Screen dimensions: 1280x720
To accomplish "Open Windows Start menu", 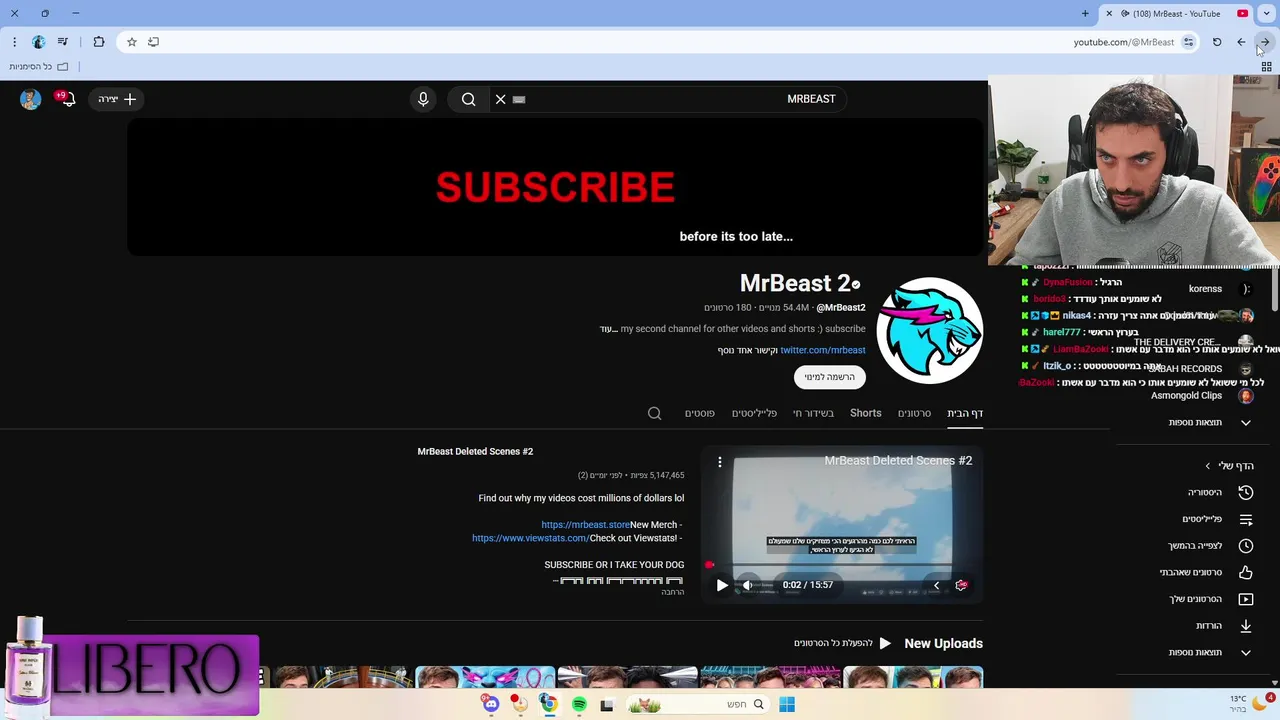I will coord(787,705).
